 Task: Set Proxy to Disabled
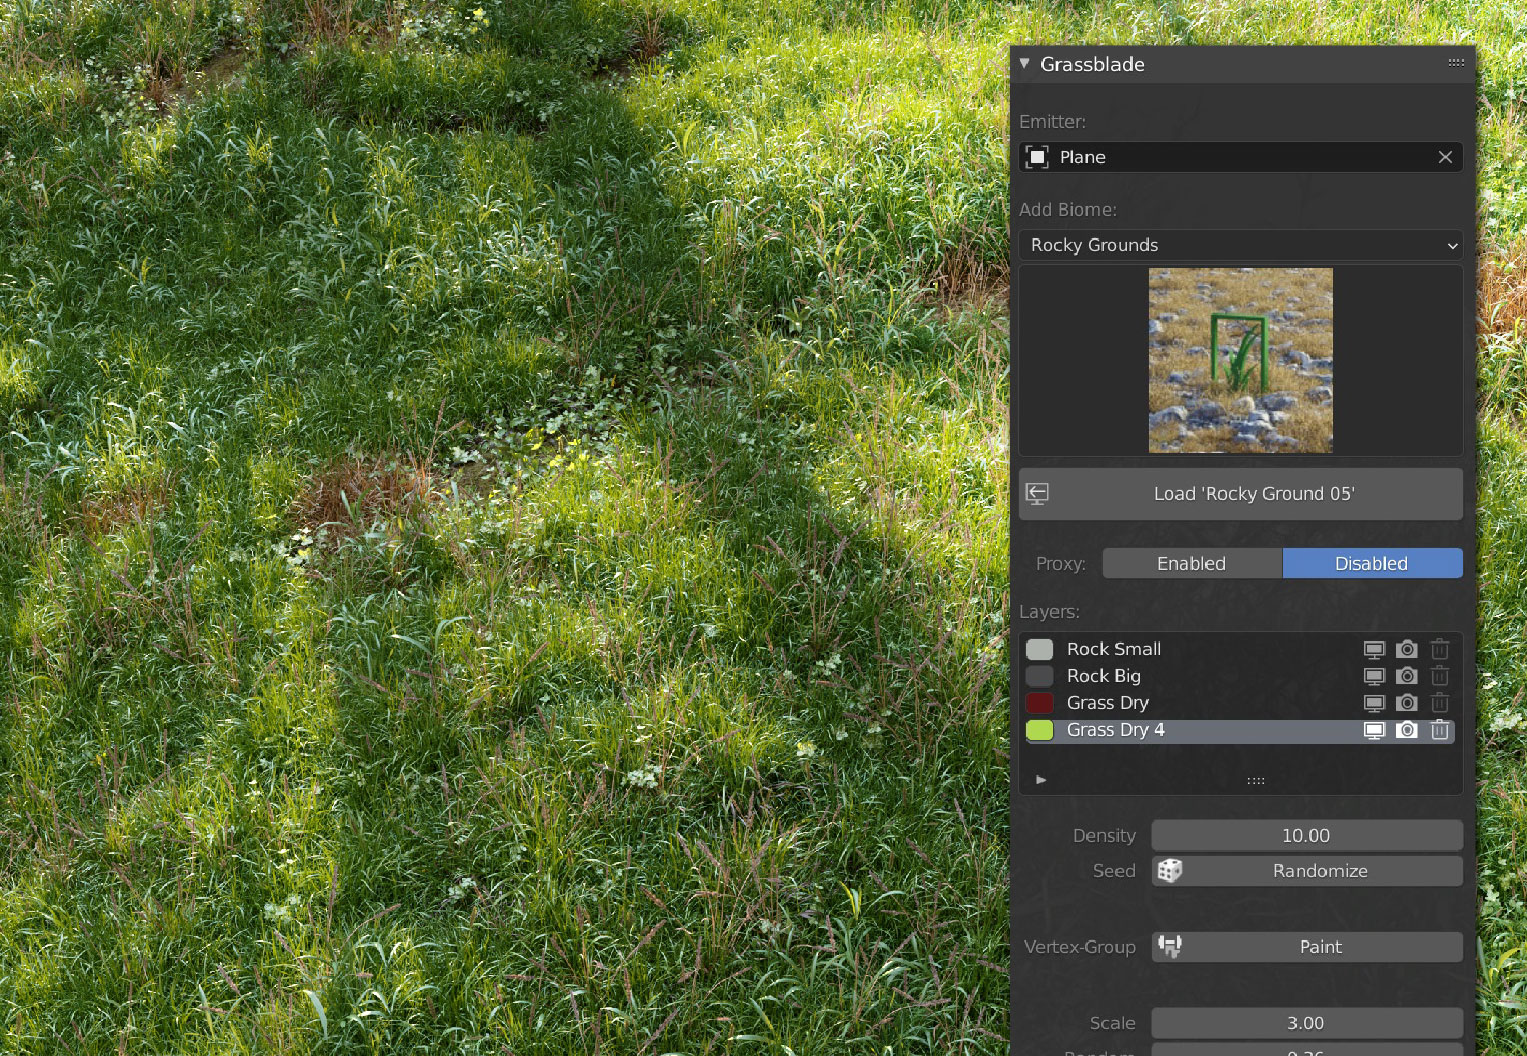tap(1373, 563)
